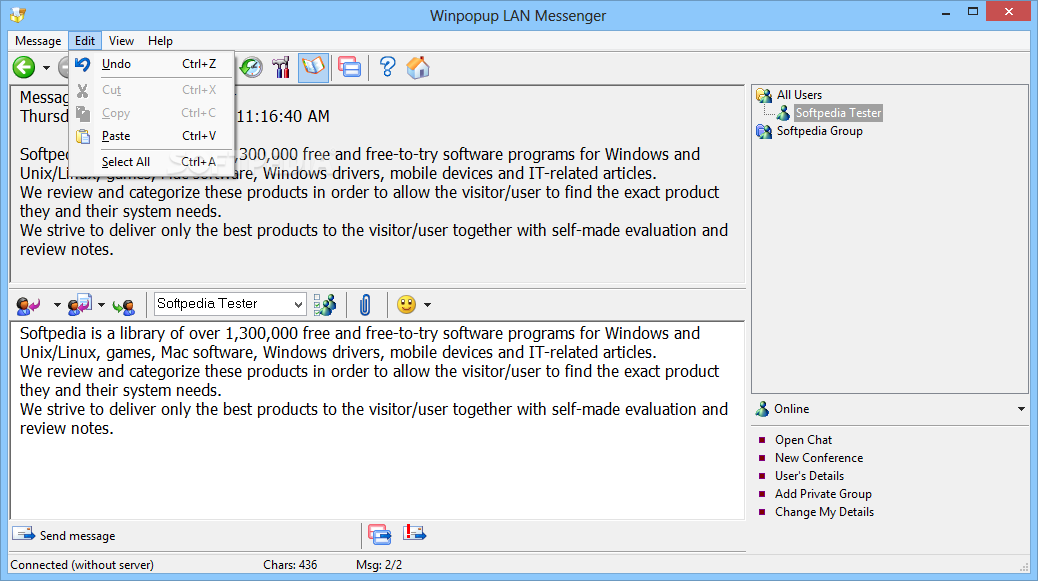Open the View menu
Viewport: 1038px width, 581px height.
(121, 40)
